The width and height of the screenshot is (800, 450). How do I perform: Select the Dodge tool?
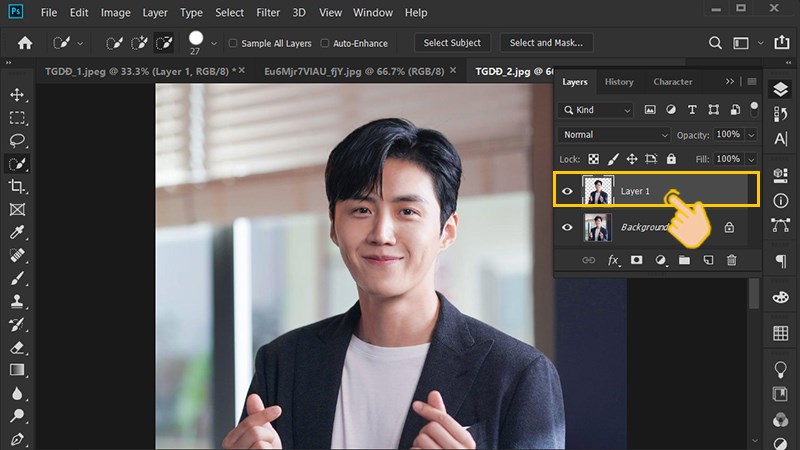click(x=17, y=416)
